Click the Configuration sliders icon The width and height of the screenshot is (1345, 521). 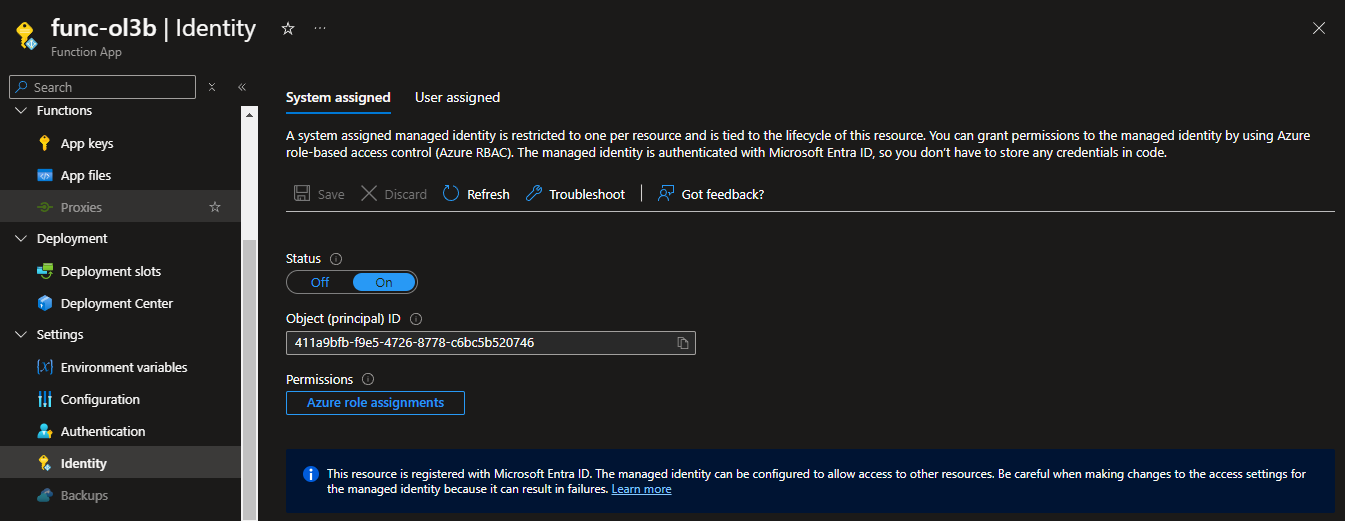[44, 399]
